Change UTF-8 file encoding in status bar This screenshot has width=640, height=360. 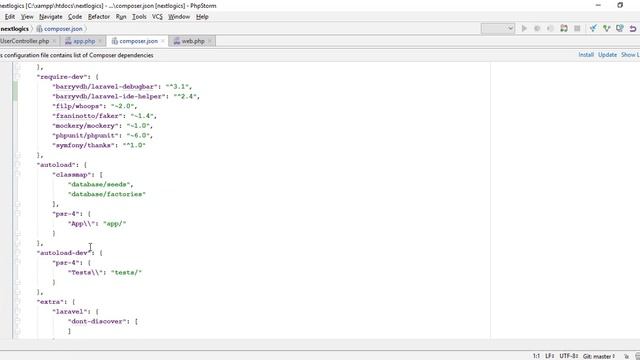569,356
